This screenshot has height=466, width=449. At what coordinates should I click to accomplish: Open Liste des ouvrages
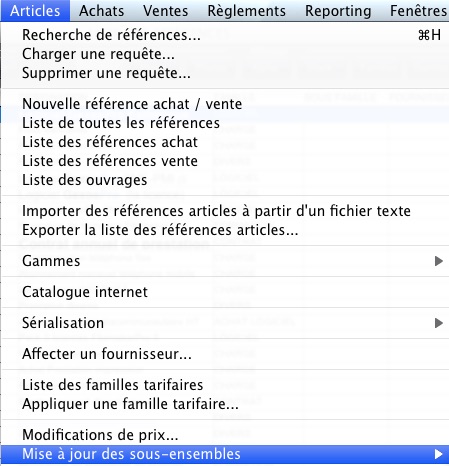point(225,180)
